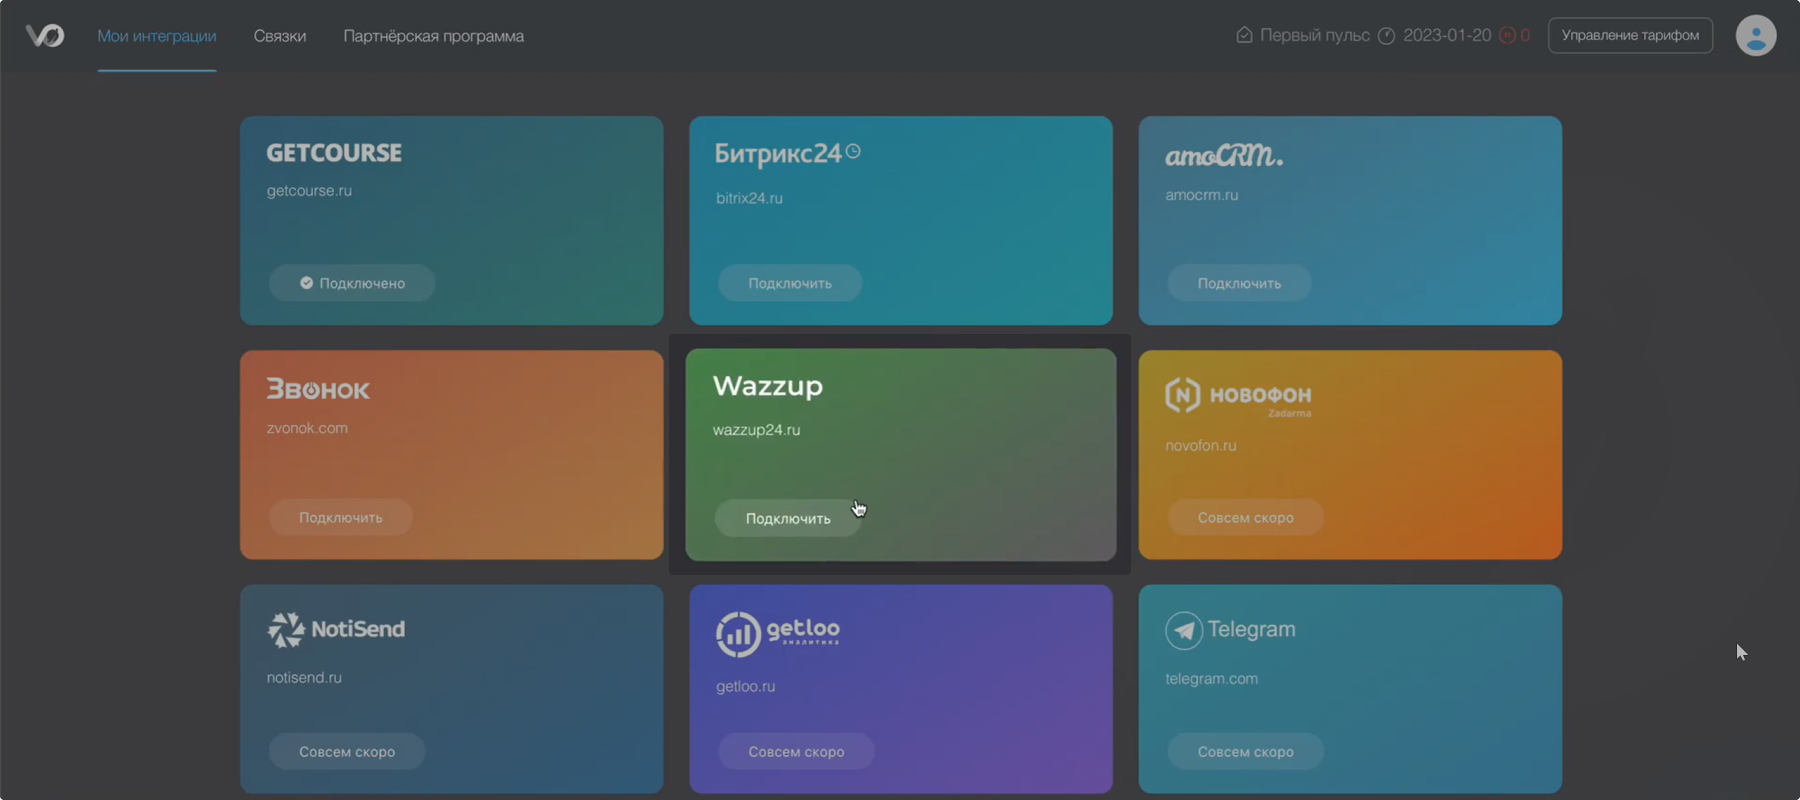Screen dimensions: 1800x800
Task: Click Совсем скоро on the Новофон card
Action: 1245,517
